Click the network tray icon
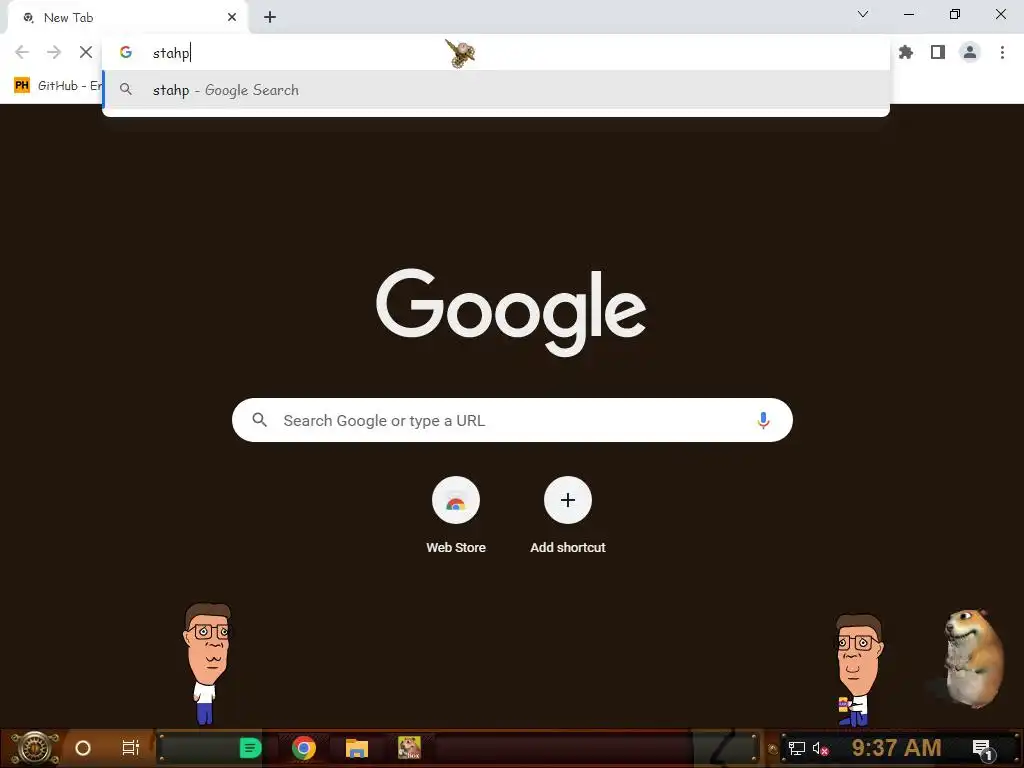Viewport: 1024px width, 768px height. point(796,748)
